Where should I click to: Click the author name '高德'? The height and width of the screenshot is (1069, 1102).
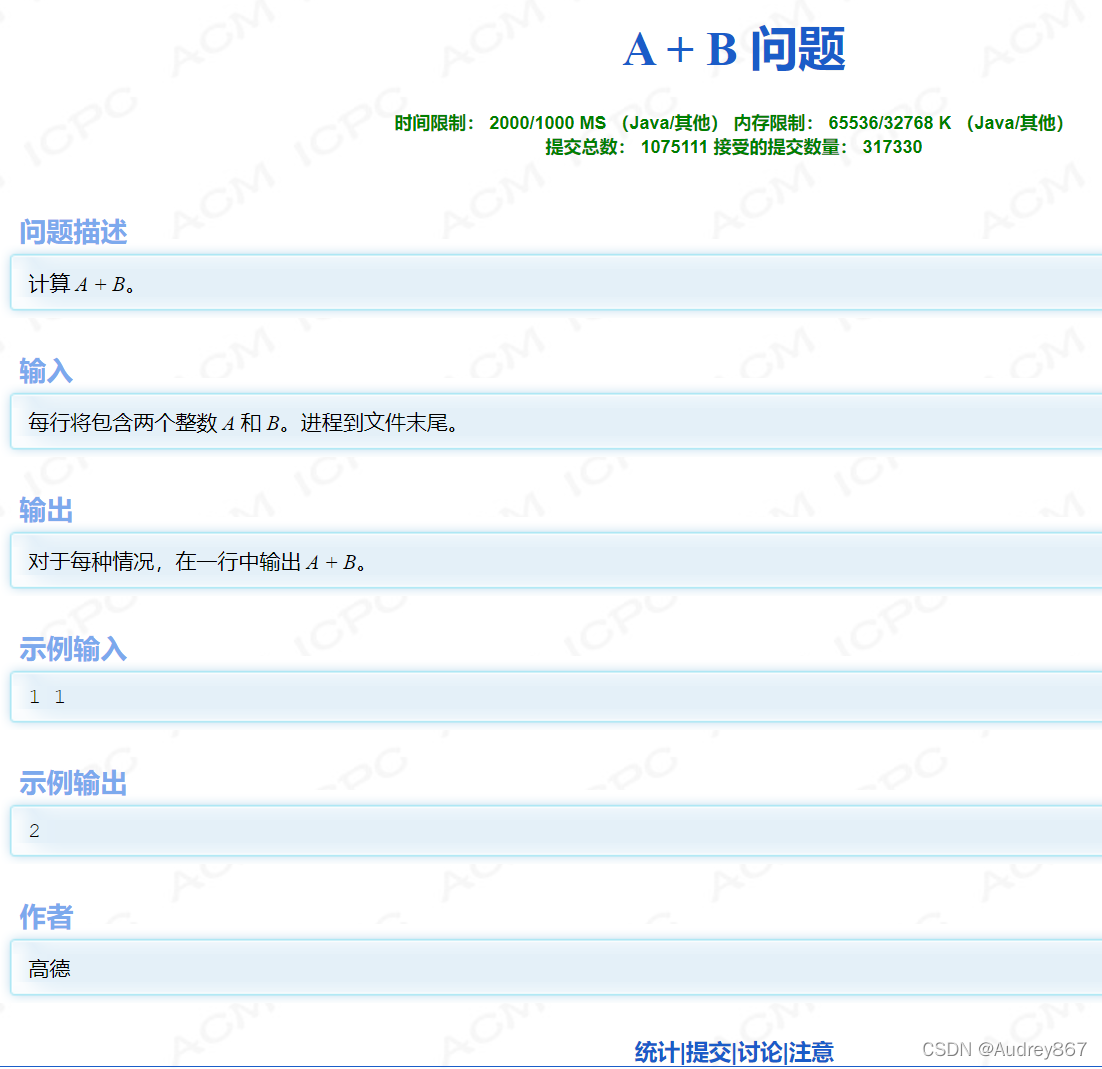click(x=49, y=969)
